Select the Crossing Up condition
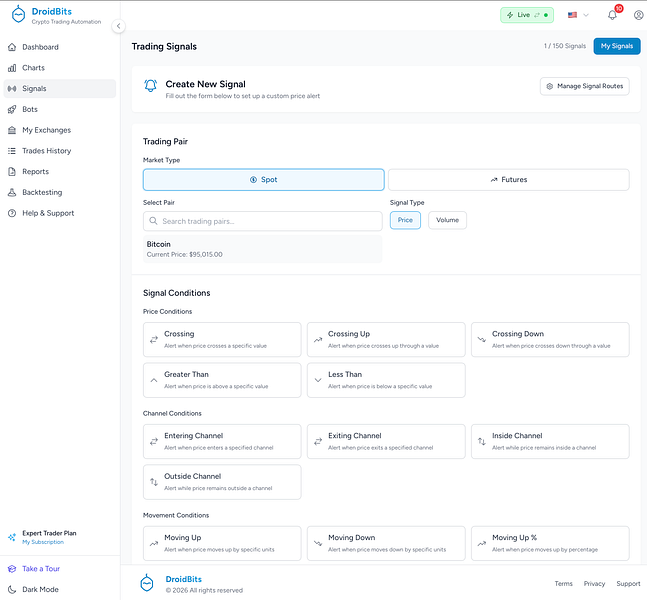647x600 pixels. point(386,340)
